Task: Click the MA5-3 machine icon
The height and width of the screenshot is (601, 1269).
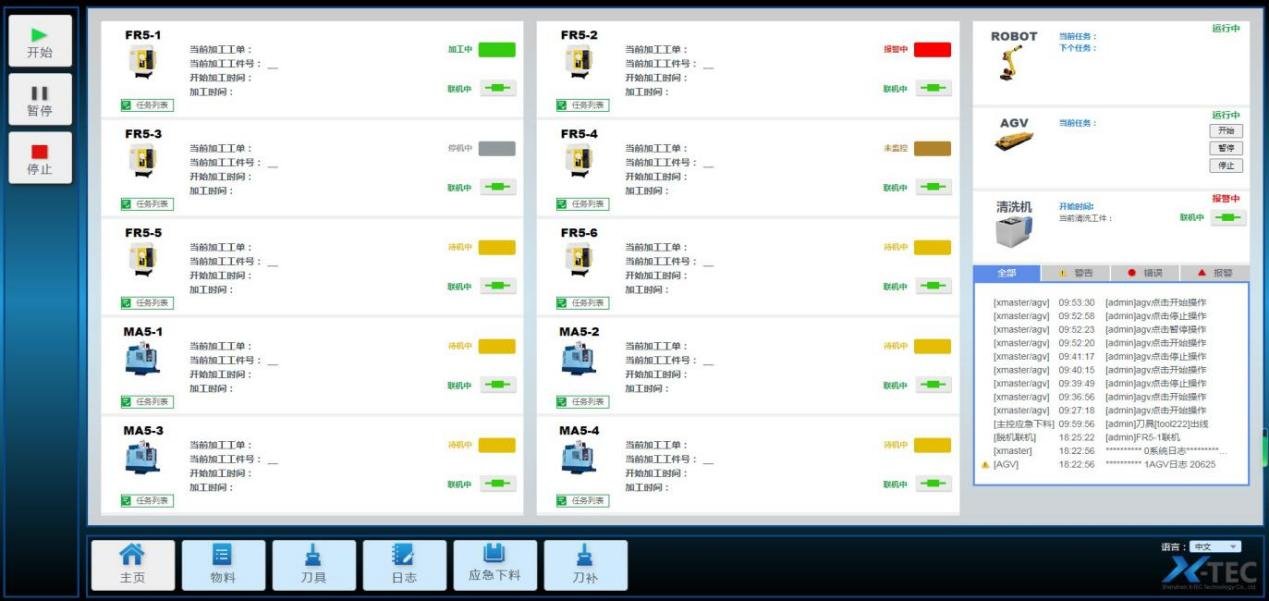Action: click(143, 458)
